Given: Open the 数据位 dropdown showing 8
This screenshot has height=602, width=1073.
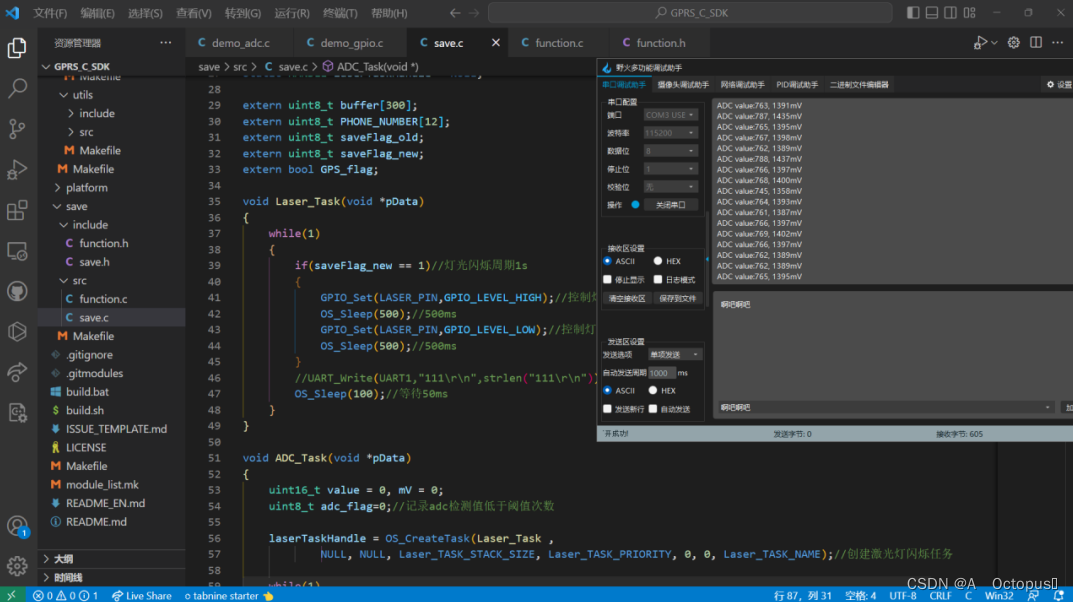Looking at the screenshot, I should [x=669, y=150].
